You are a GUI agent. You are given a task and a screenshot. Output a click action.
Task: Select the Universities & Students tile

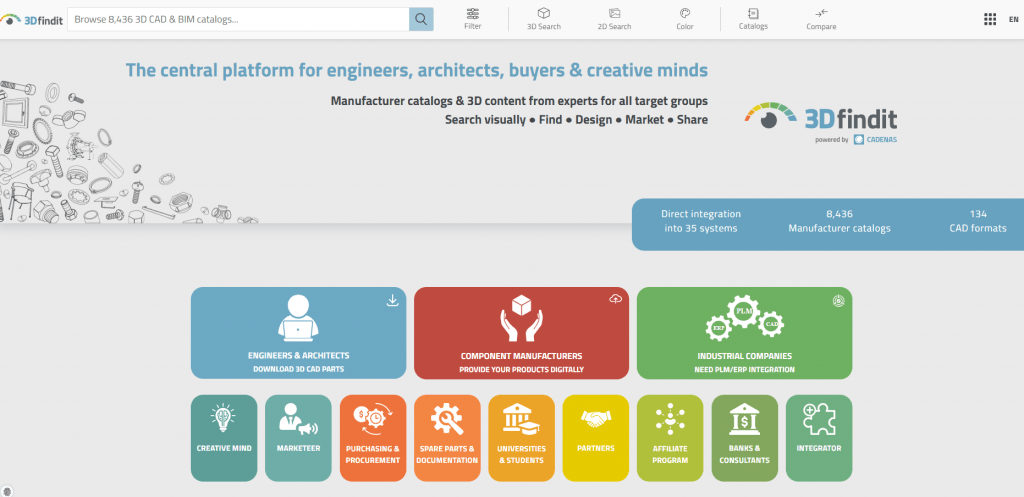pos(521,438)
